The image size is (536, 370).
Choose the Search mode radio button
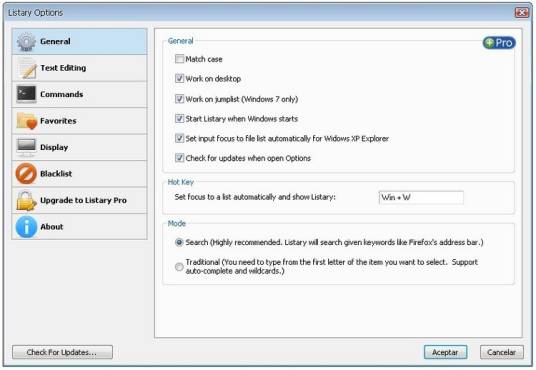179,242
